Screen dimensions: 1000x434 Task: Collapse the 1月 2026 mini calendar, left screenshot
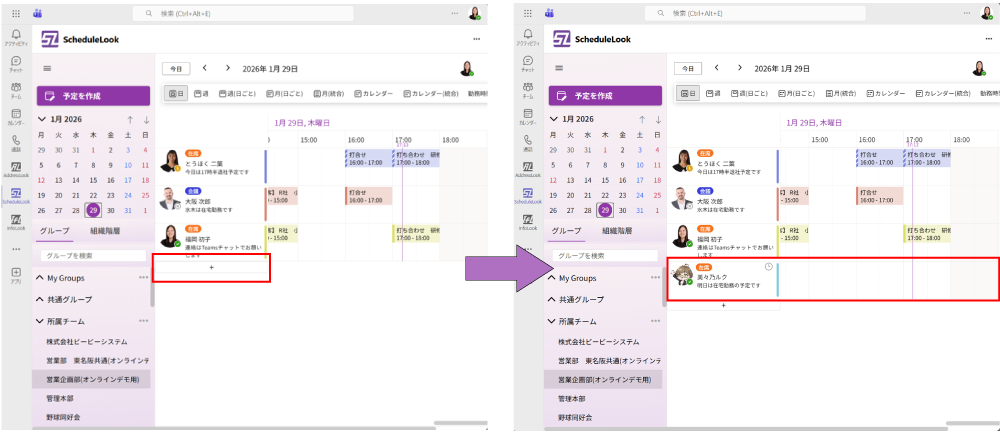point(41,119)
